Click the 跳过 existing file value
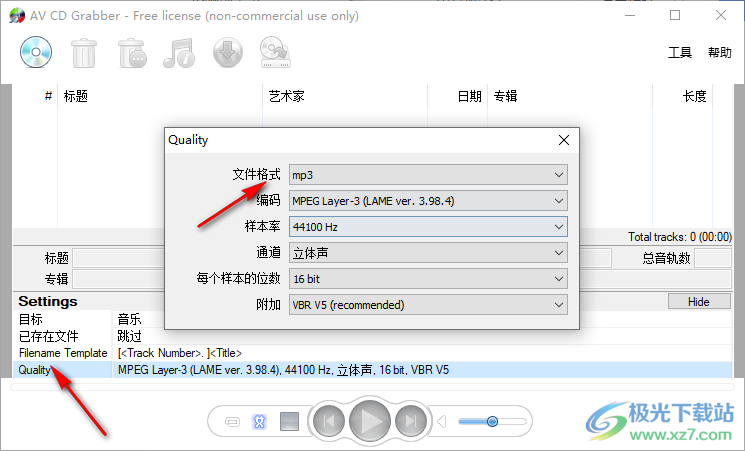The width and height of the screenshot is (745, 451). (129, 336)
